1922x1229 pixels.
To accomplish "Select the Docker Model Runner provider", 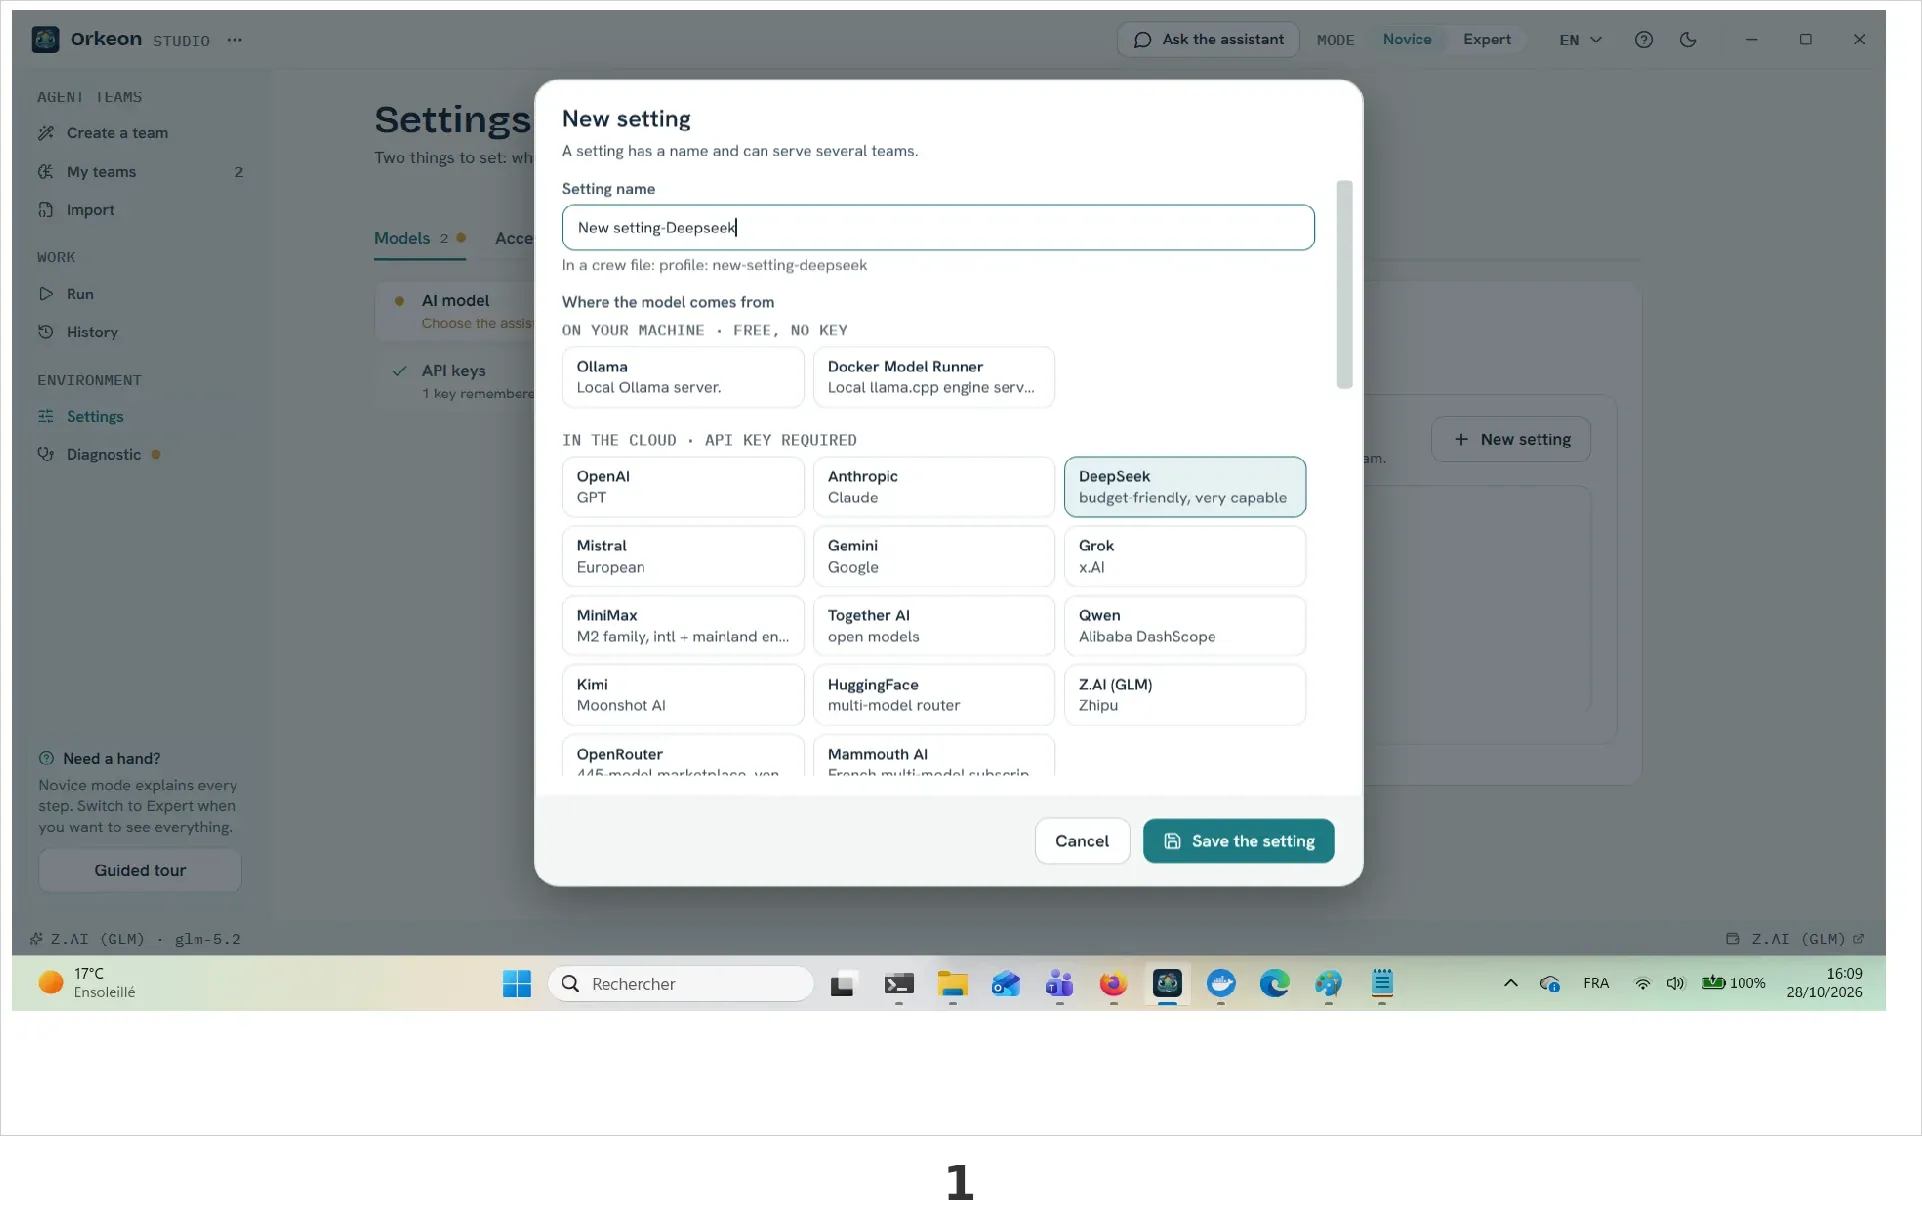I will point(934,377).
